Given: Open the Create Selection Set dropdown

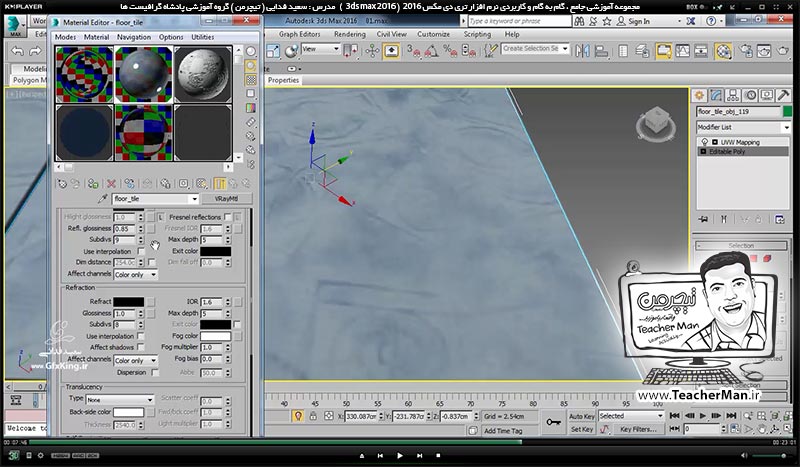Looking at the screenshot, I should [x=535, y=48].
